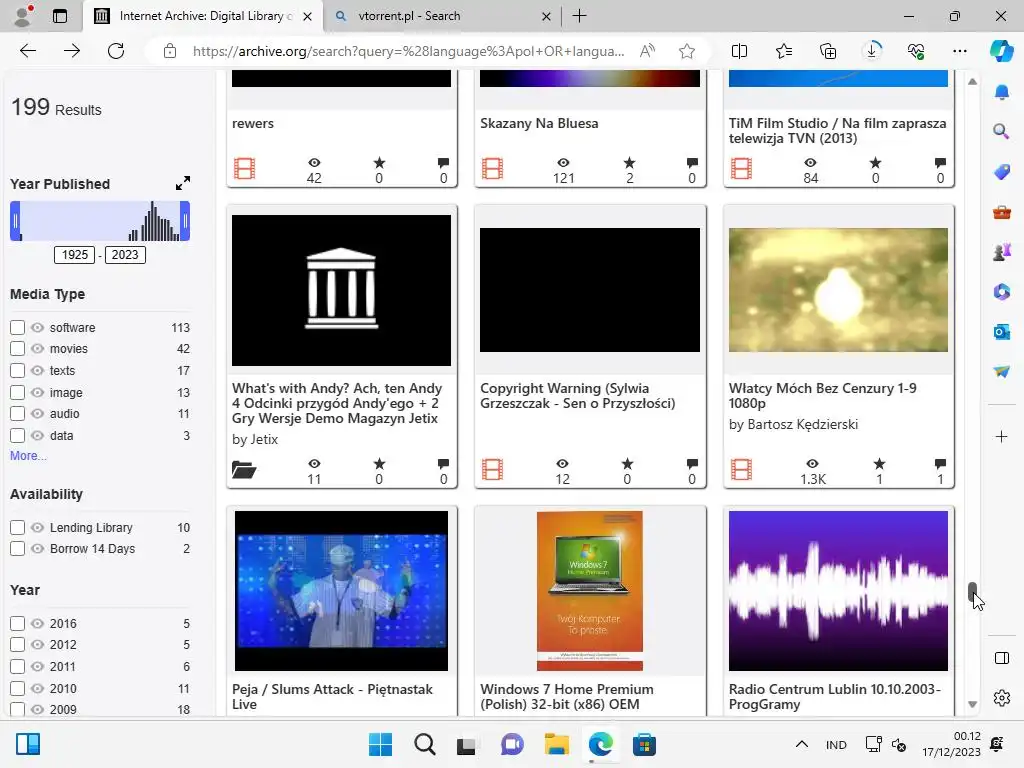Show hidden system tray icons chevron
The height and width of the screenshot is (768, 1024).
click(x=801, y=744)
